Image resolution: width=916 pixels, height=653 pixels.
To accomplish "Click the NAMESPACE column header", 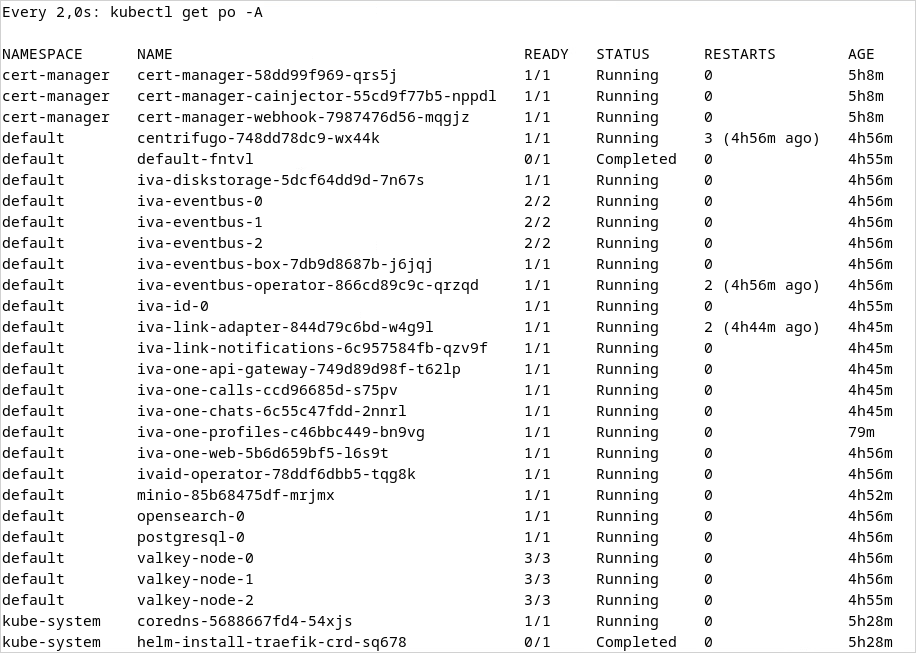I will pos(42,54).
